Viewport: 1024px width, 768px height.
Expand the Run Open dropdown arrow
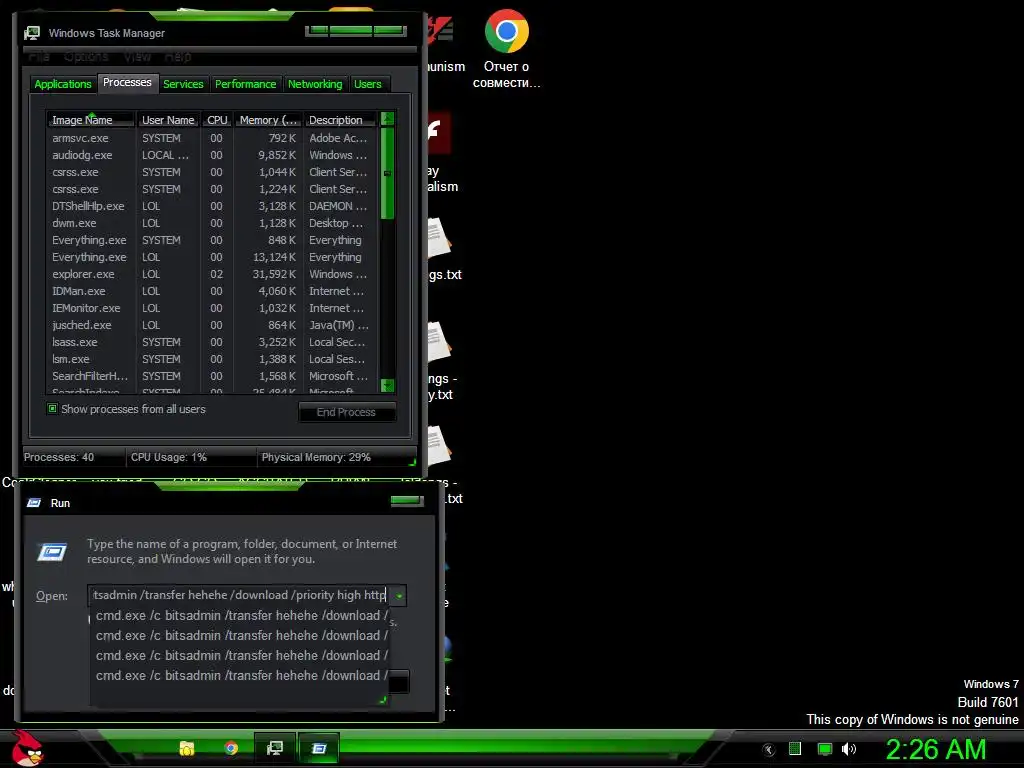click(x=398, y=596)
